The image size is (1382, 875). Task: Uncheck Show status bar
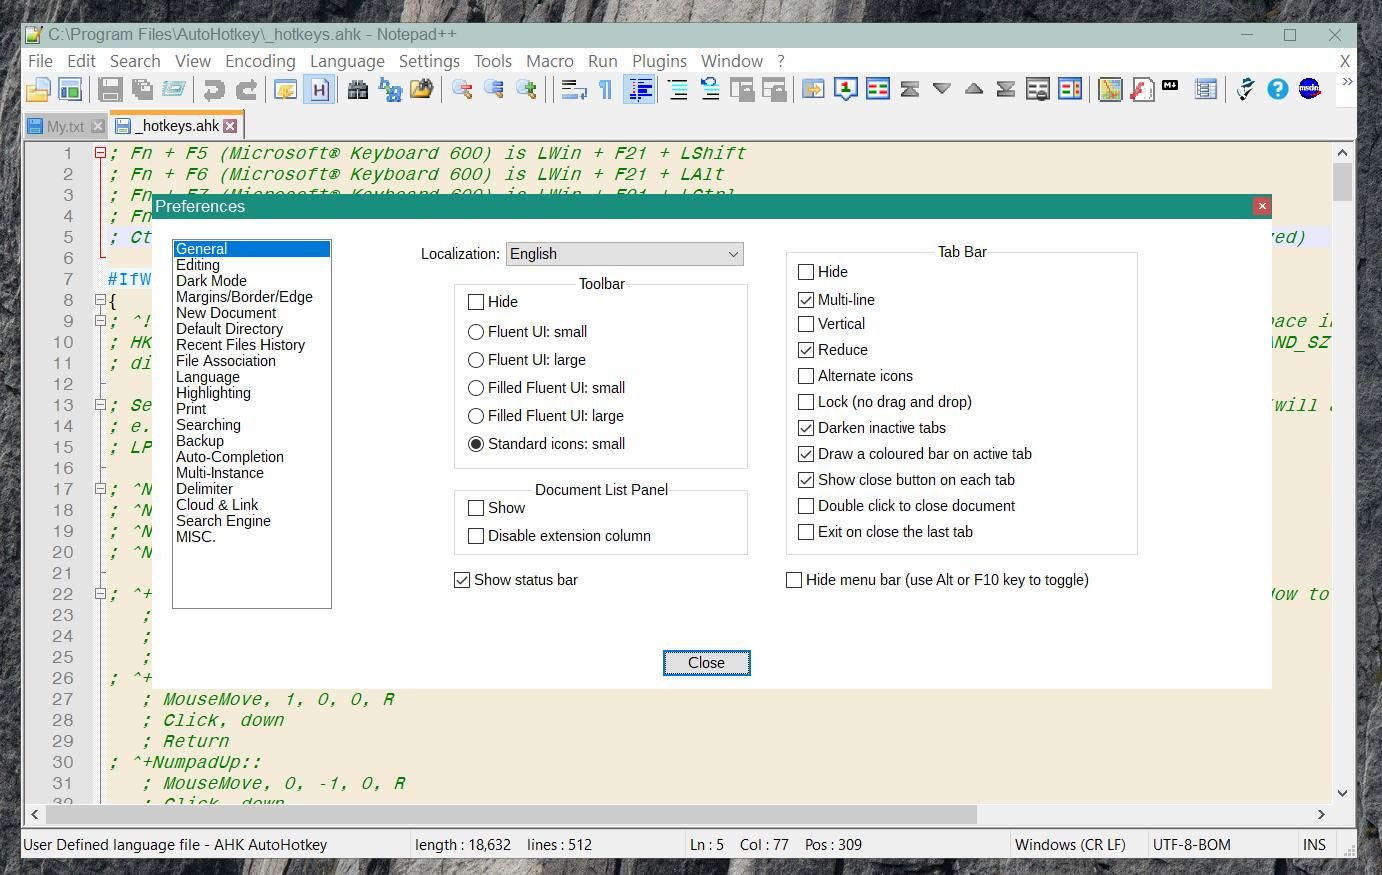[462, 580]
